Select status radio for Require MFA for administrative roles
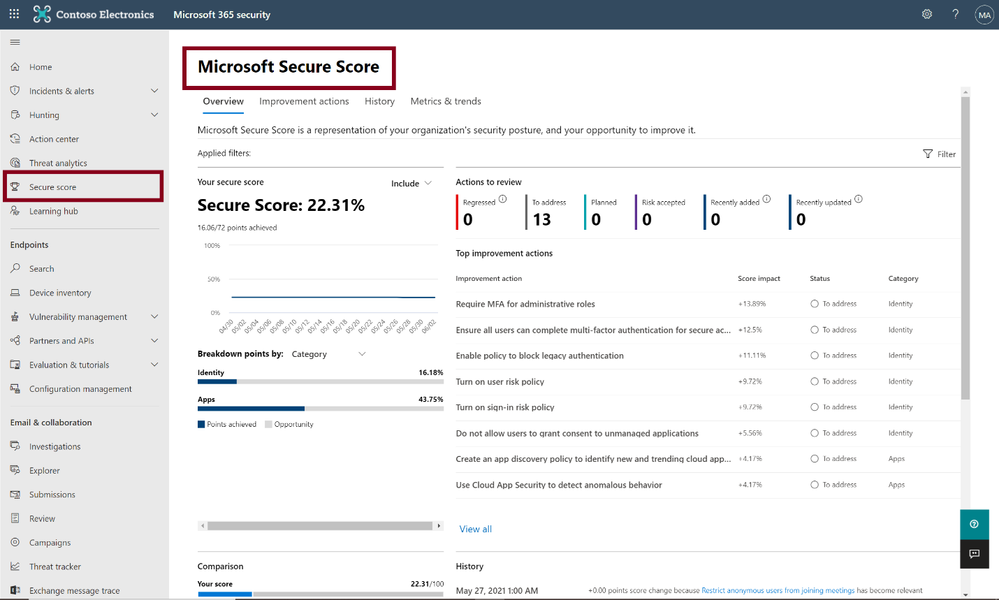This screenshot has width=999, height=600. [814, 304]
